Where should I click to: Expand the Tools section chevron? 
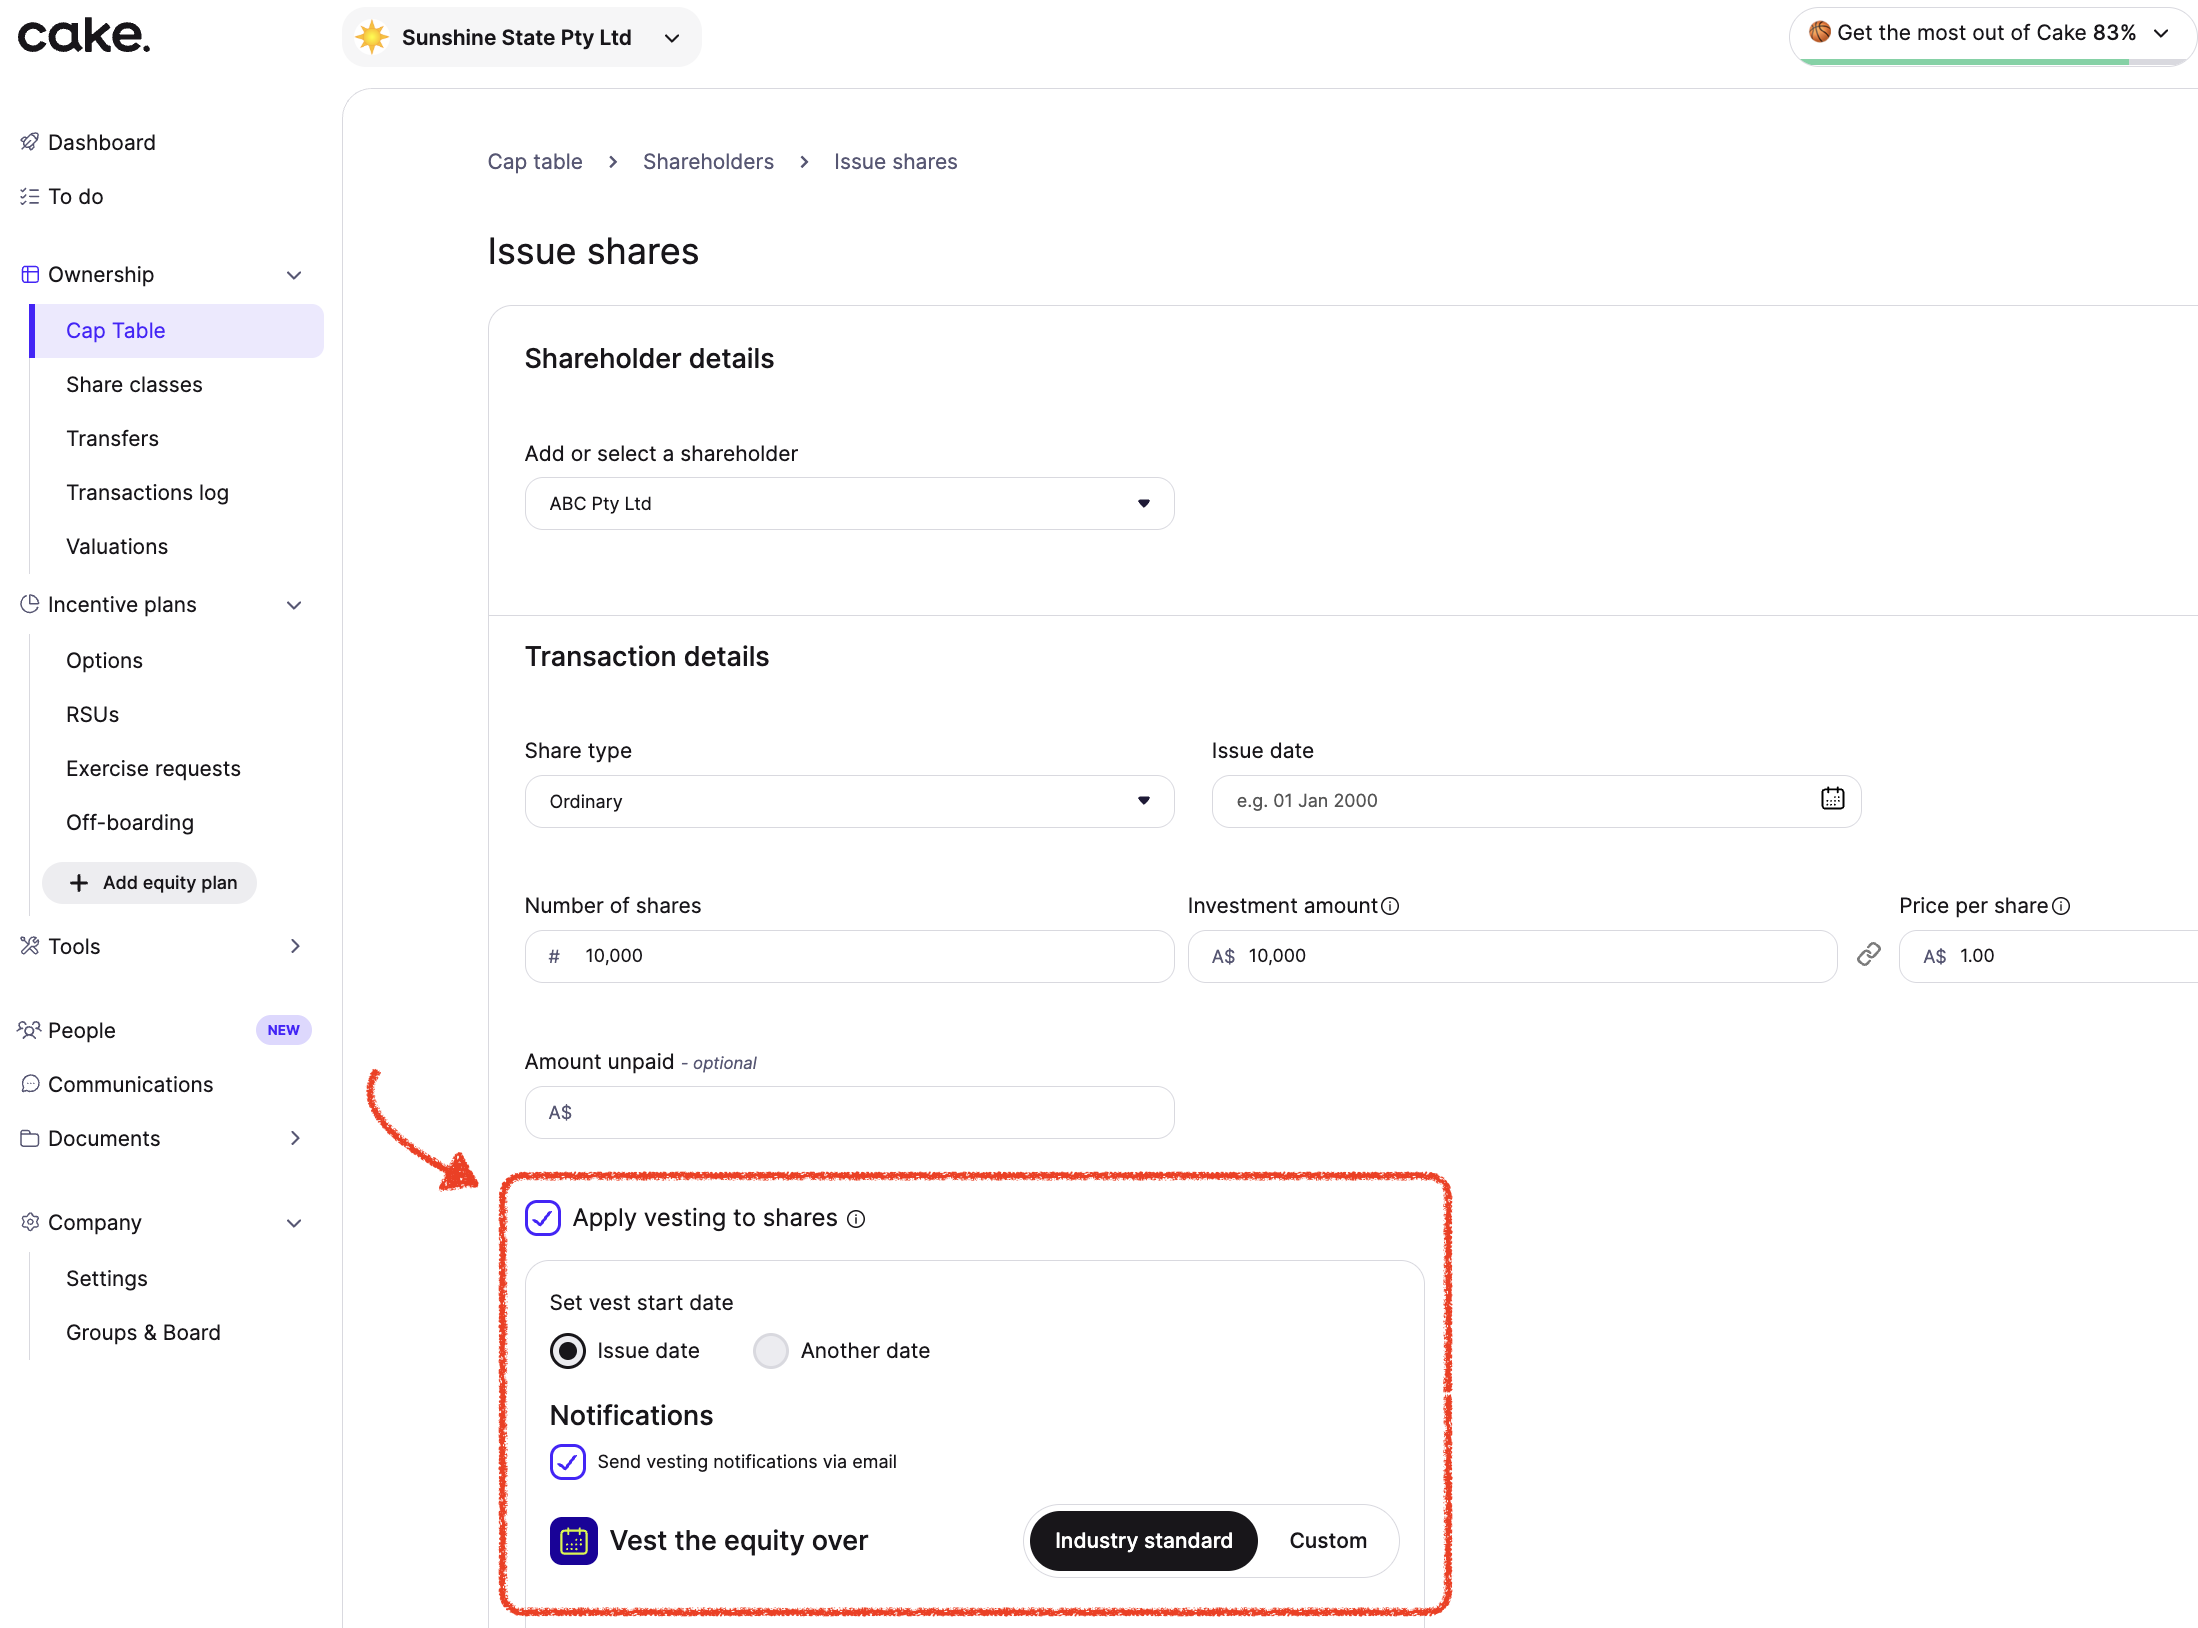295,946
